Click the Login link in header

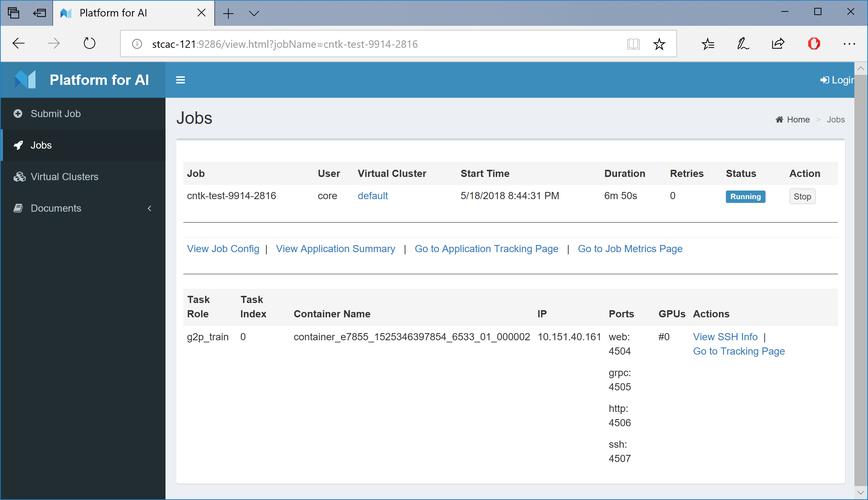pos(837,80)
